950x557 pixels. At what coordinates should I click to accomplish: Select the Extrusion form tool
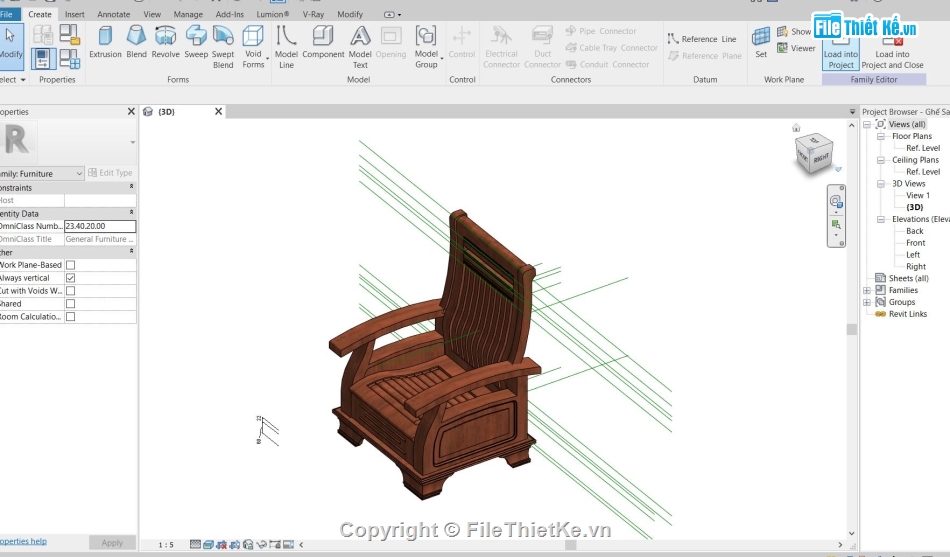pyautogui.click(x=105, y=42)
